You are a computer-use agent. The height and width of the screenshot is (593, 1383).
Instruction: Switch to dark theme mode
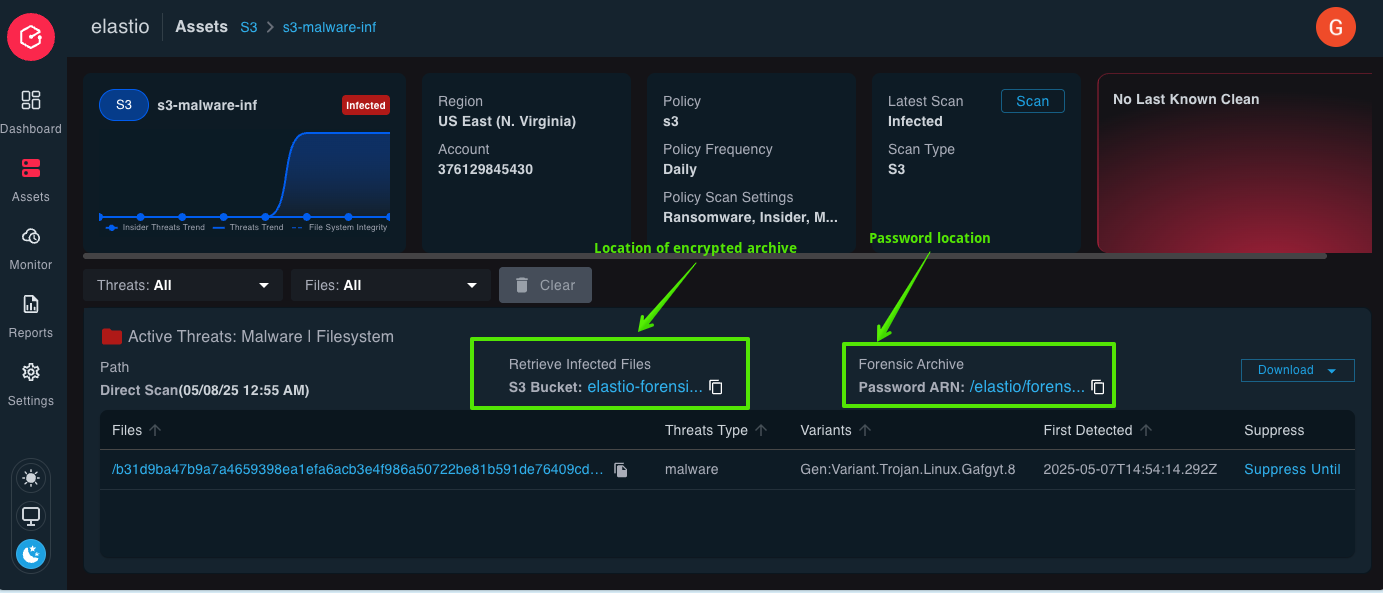click(31, 554)
